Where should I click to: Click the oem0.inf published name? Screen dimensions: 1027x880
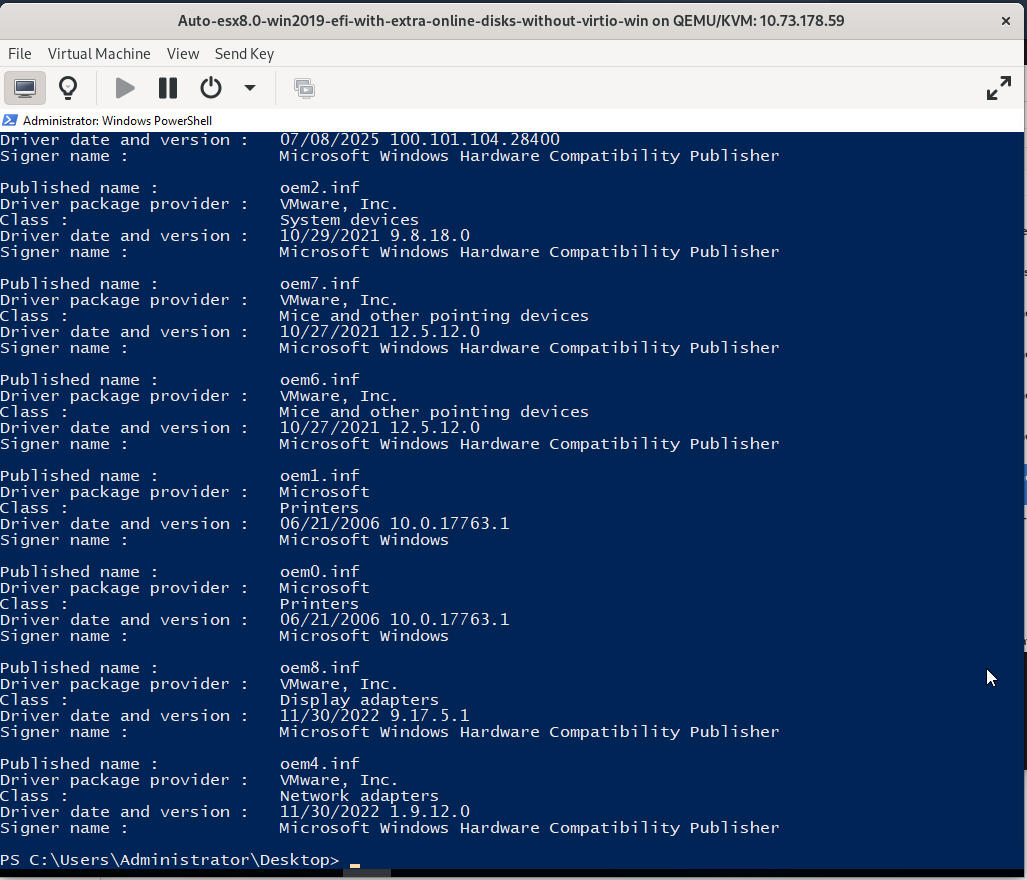(320, 572)
